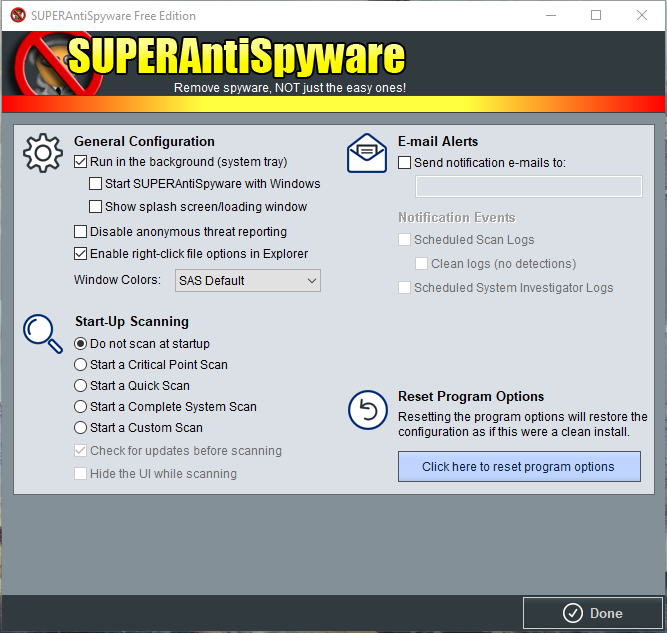667x633 pixels.
Task: Minimize the SUPERAntiSpyware window
Action: click(551, 15)
